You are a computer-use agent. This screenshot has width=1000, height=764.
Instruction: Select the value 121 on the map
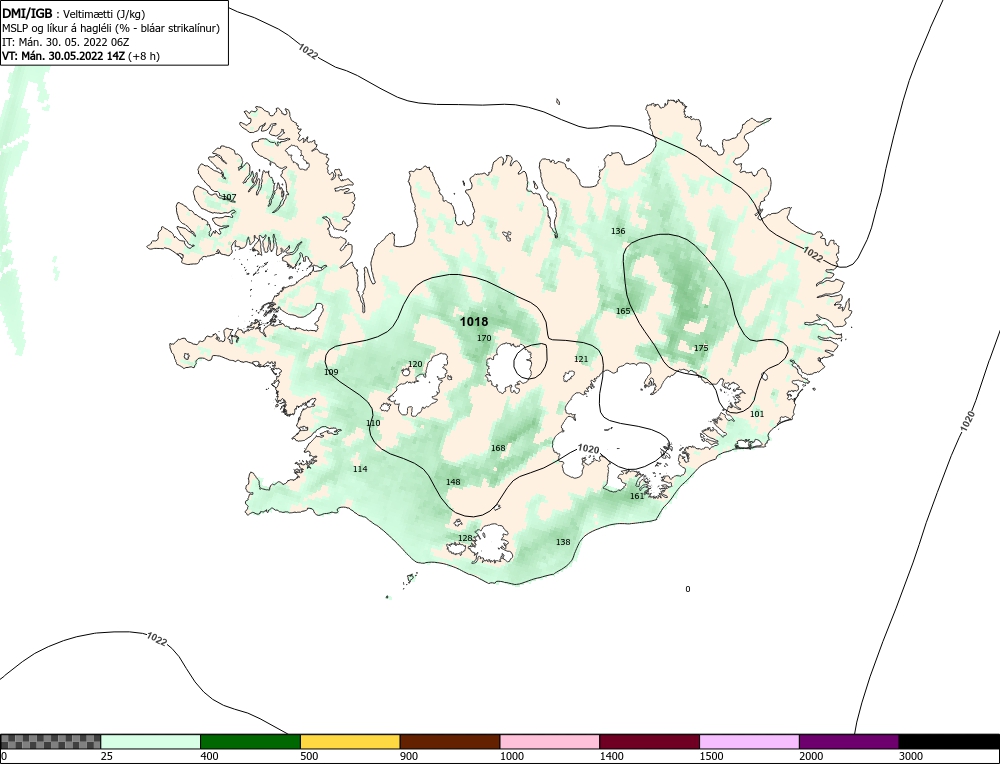[581, 359]
